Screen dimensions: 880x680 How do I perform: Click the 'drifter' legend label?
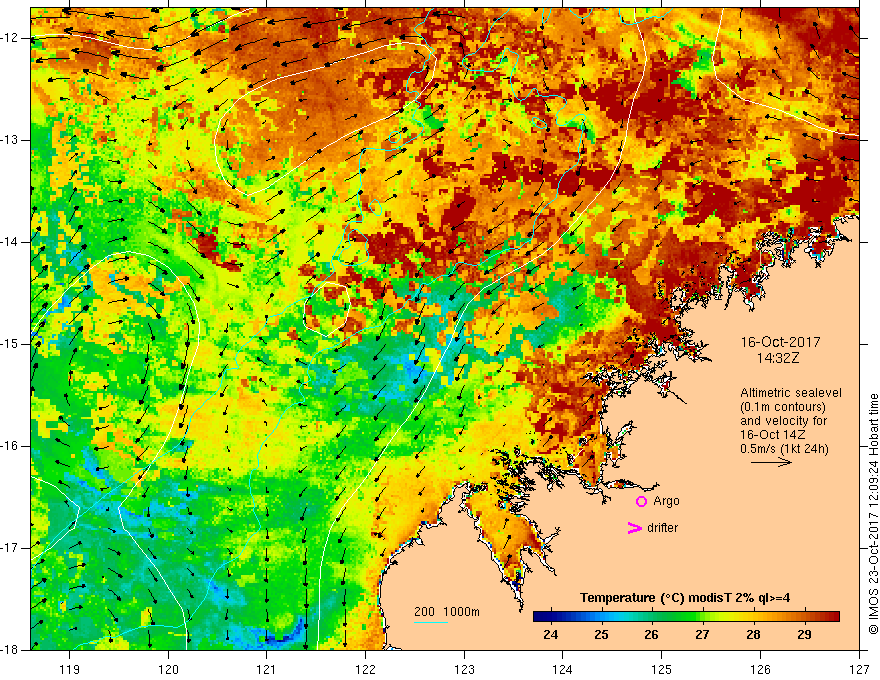(x=662, y=528)
